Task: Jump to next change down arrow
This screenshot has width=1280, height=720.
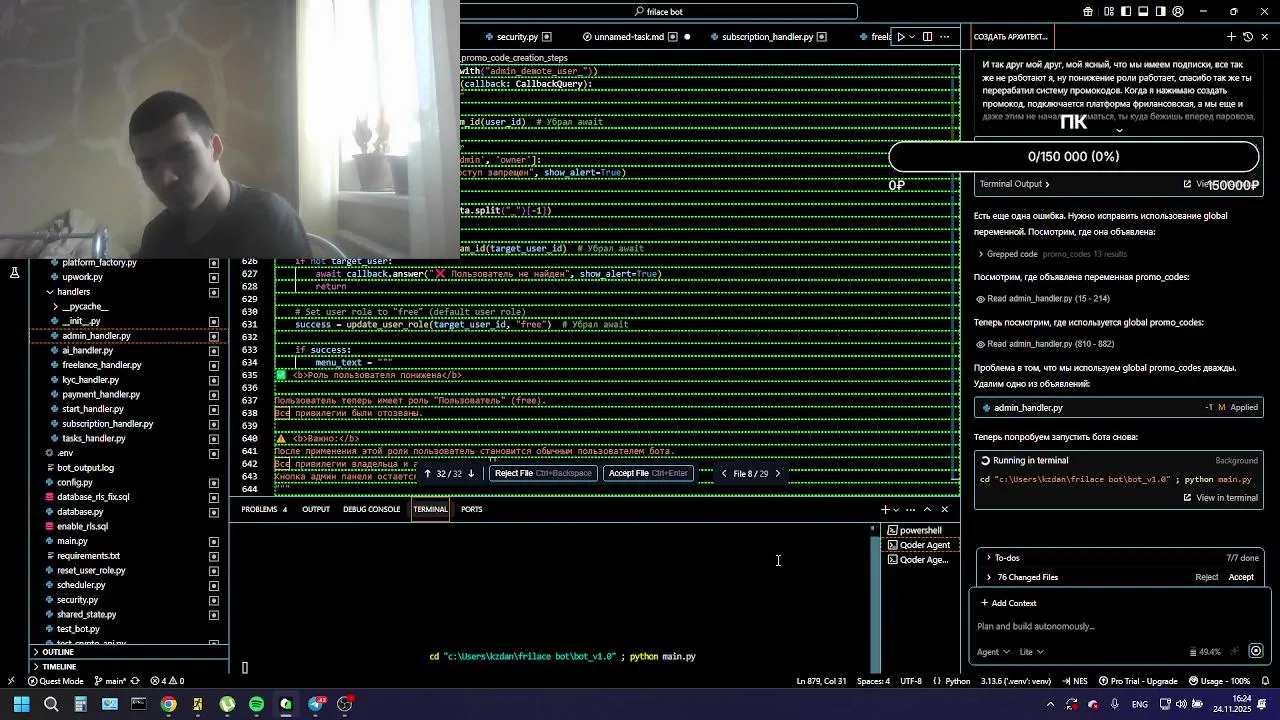Action: (x=471, y=474)
